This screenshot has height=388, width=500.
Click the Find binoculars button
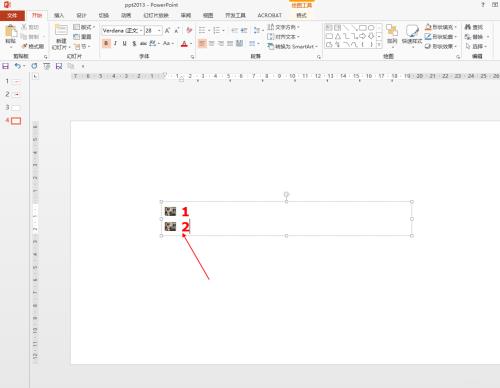pyautogui.click(x=474, y=27)
